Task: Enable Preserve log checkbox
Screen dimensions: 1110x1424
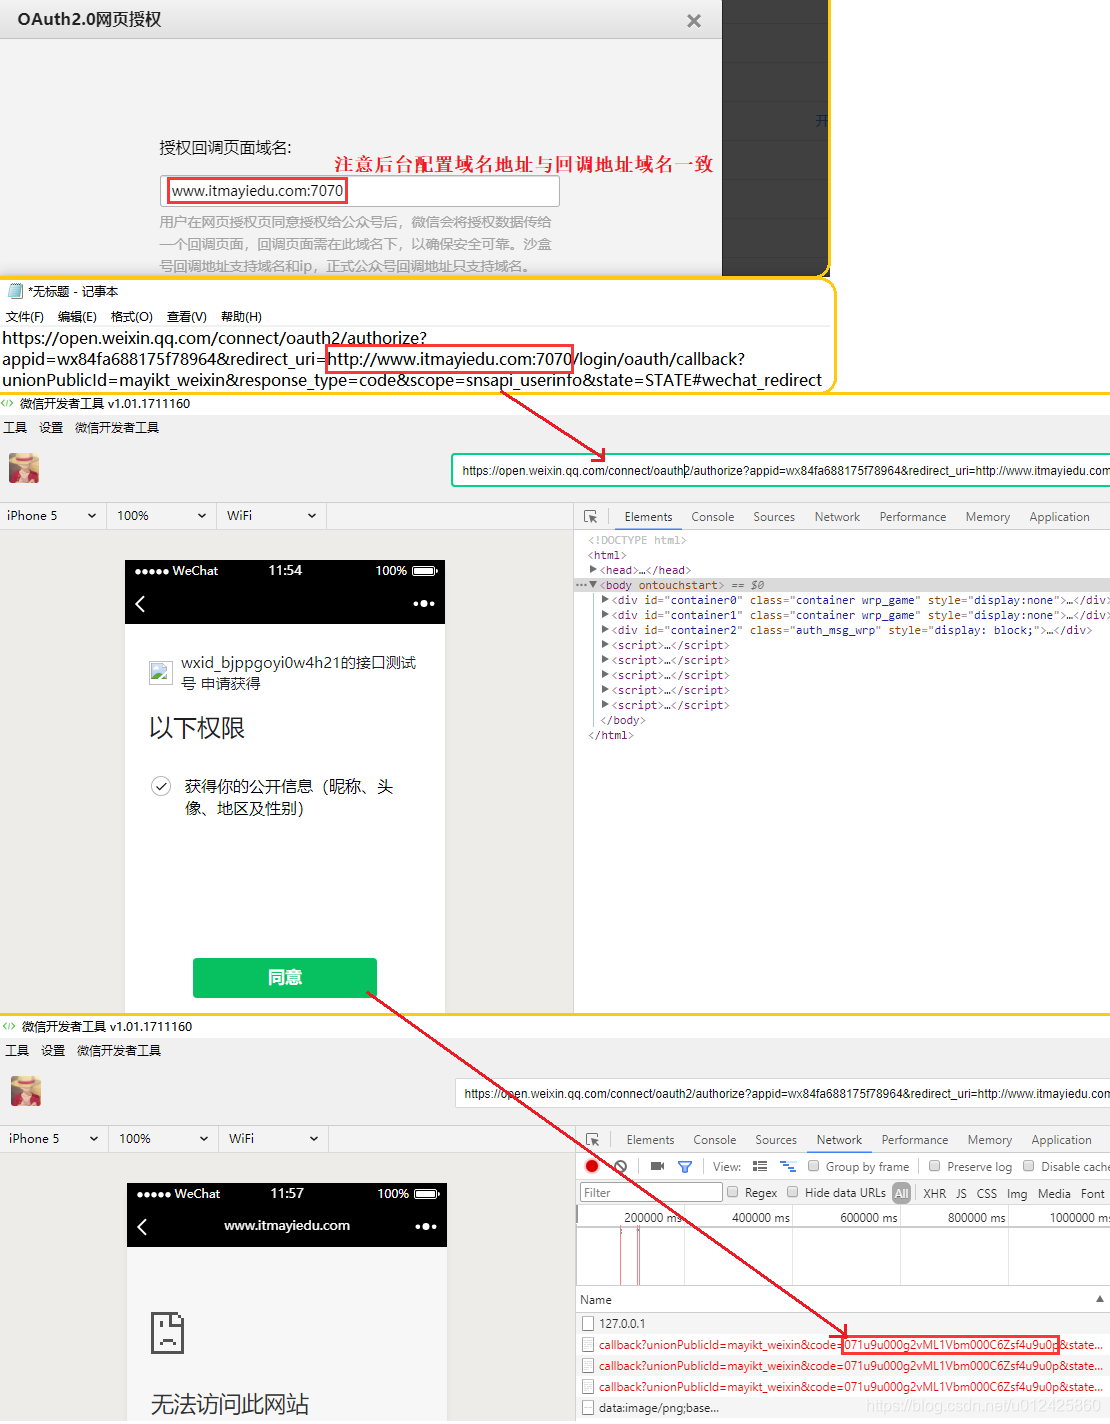Action: coord(935,1166)
